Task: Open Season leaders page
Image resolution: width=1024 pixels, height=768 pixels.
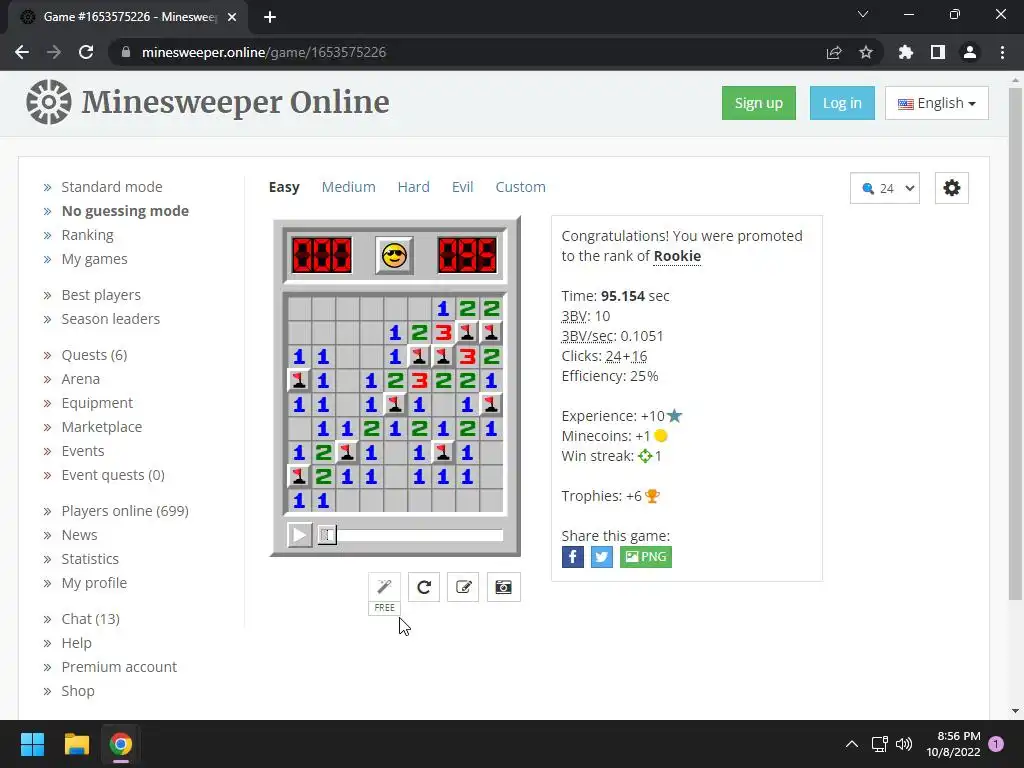Action: (x=110, y=319)
